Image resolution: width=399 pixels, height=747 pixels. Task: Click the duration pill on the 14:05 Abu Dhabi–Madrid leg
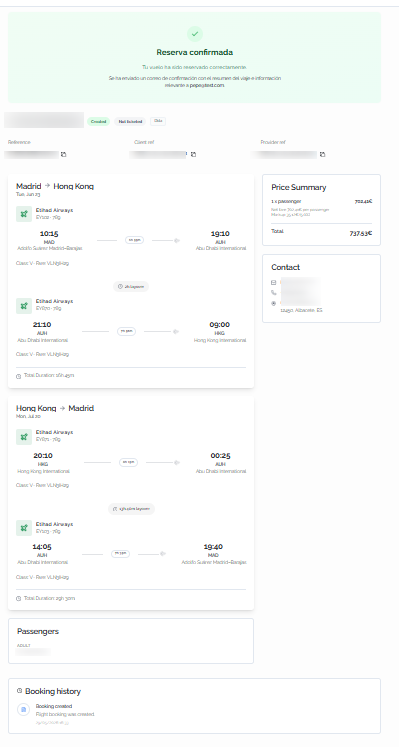pyautogui.click(x=120, y=554)
